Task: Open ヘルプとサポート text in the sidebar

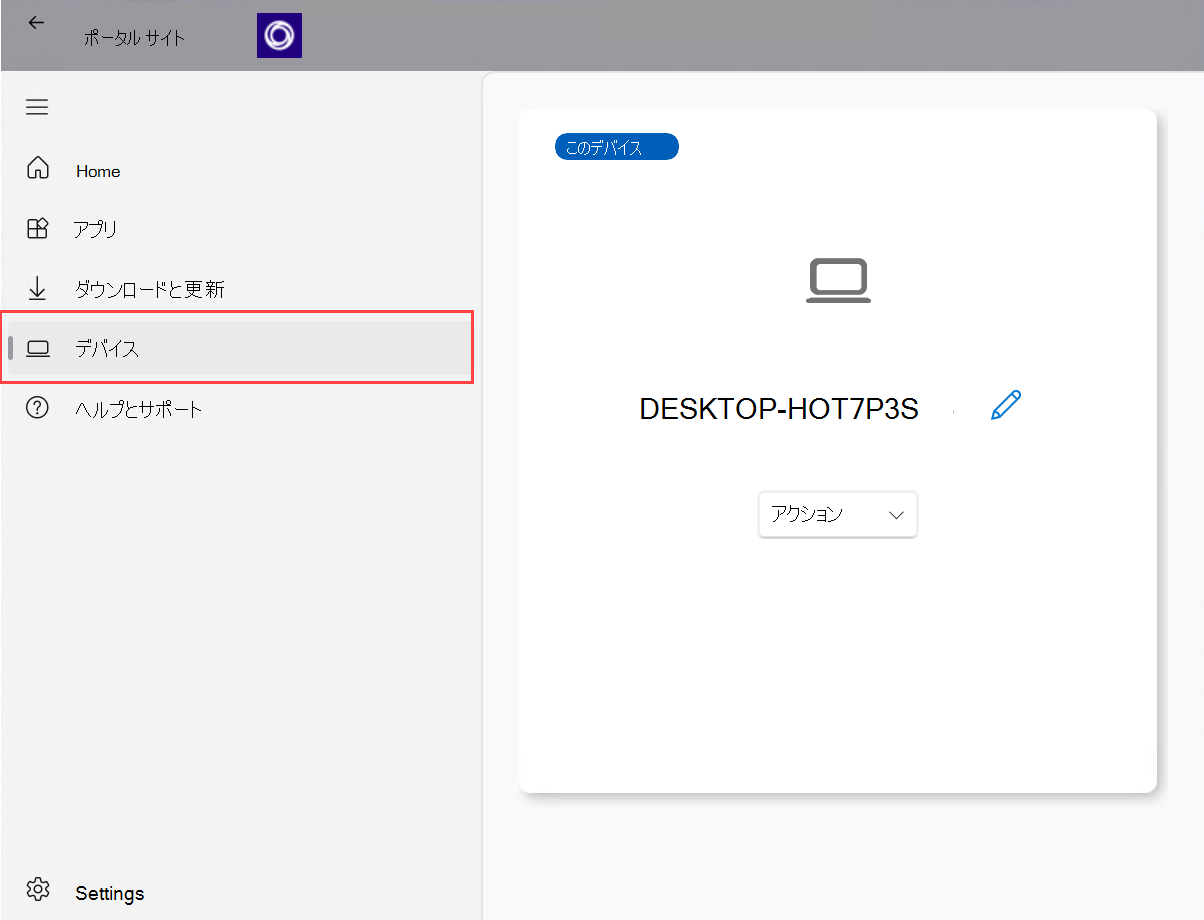Action: click(x=139, y=409)
